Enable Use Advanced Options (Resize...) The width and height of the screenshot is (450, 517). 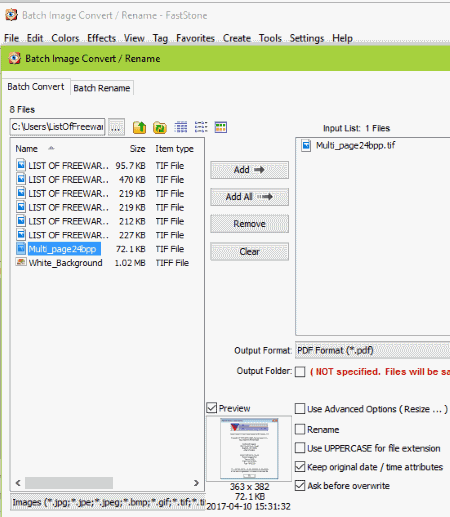pyautogui.click(x=300, y=409)
